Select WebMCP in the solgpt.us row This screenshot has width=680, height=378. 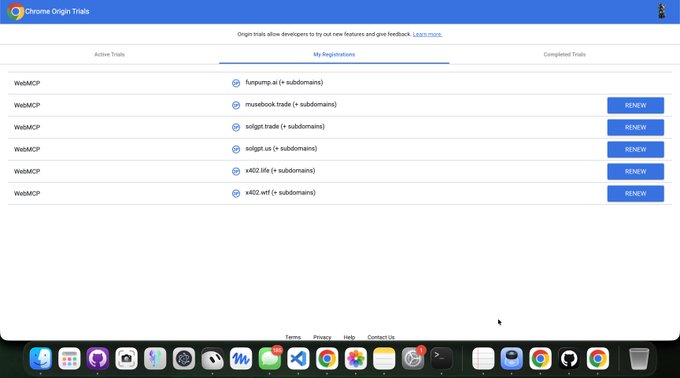tap(27, 150)
